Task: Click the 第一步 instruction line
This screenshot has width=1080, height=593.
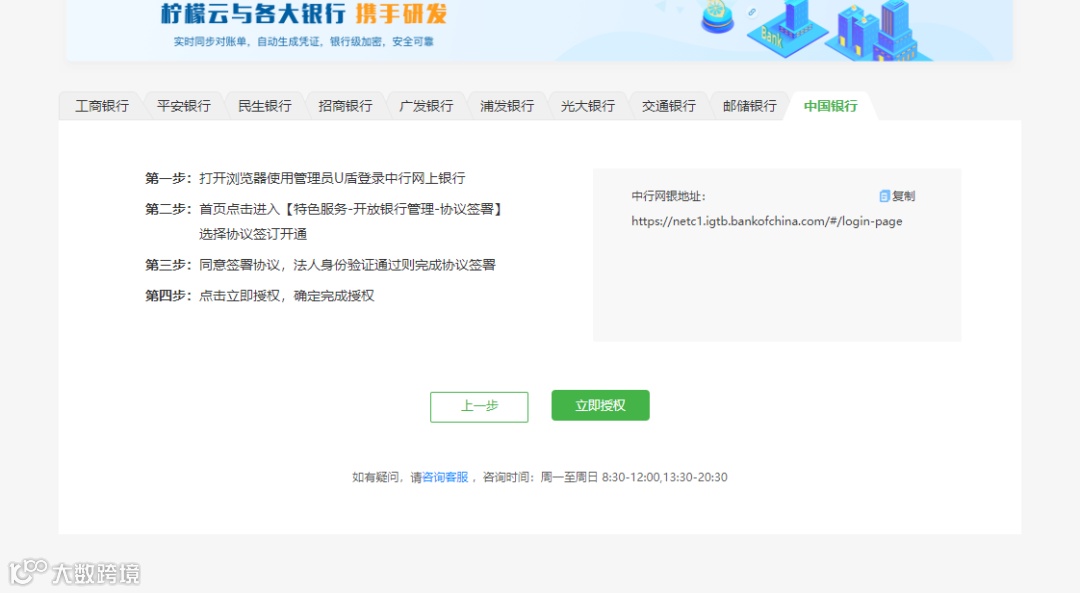Action: pos(305,178)
